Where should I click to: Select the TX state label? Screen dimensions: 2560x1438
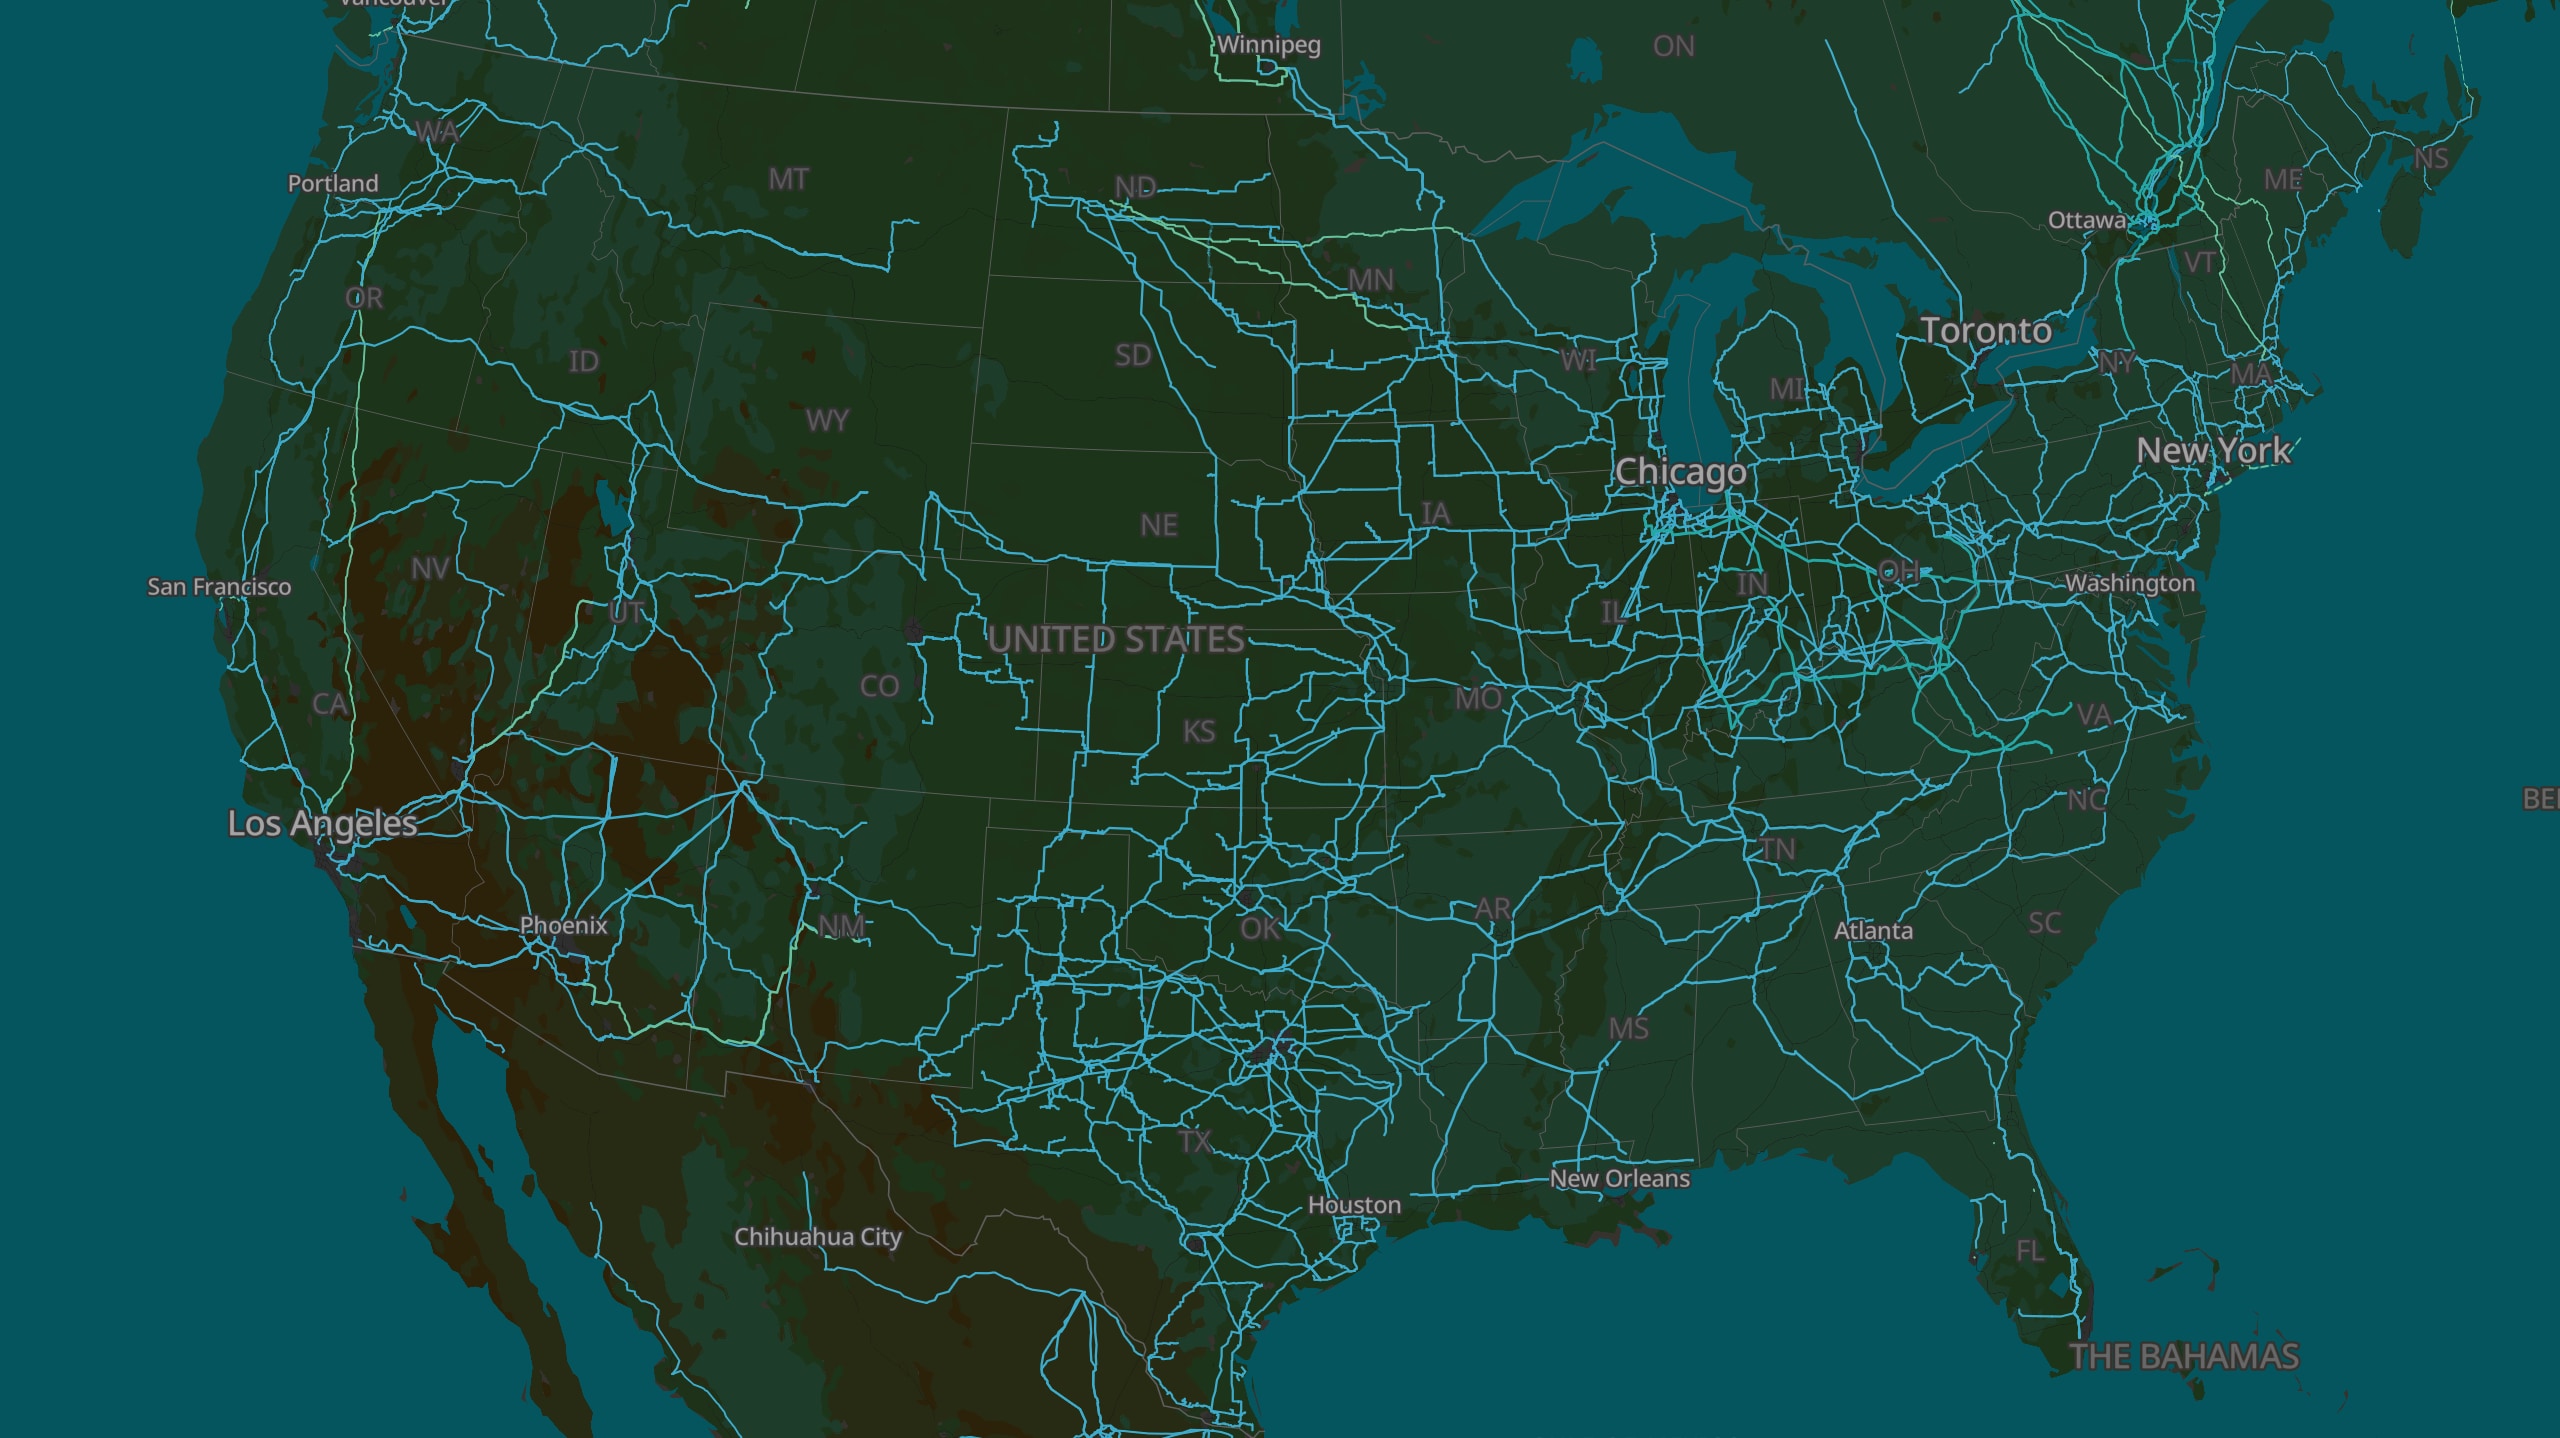pyautogui.click(x=1194, y=1141)
